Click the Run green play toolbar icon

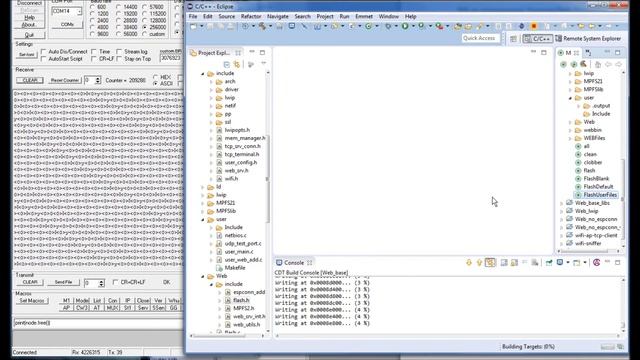click(x=405, y=26)
